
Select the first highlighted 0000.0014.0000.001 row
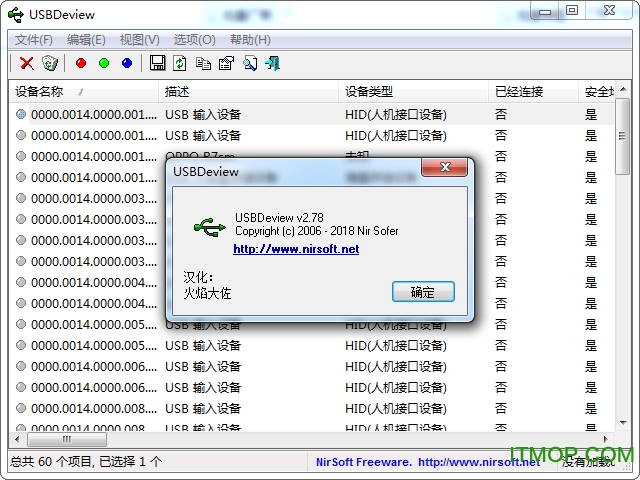click(312, 114)
